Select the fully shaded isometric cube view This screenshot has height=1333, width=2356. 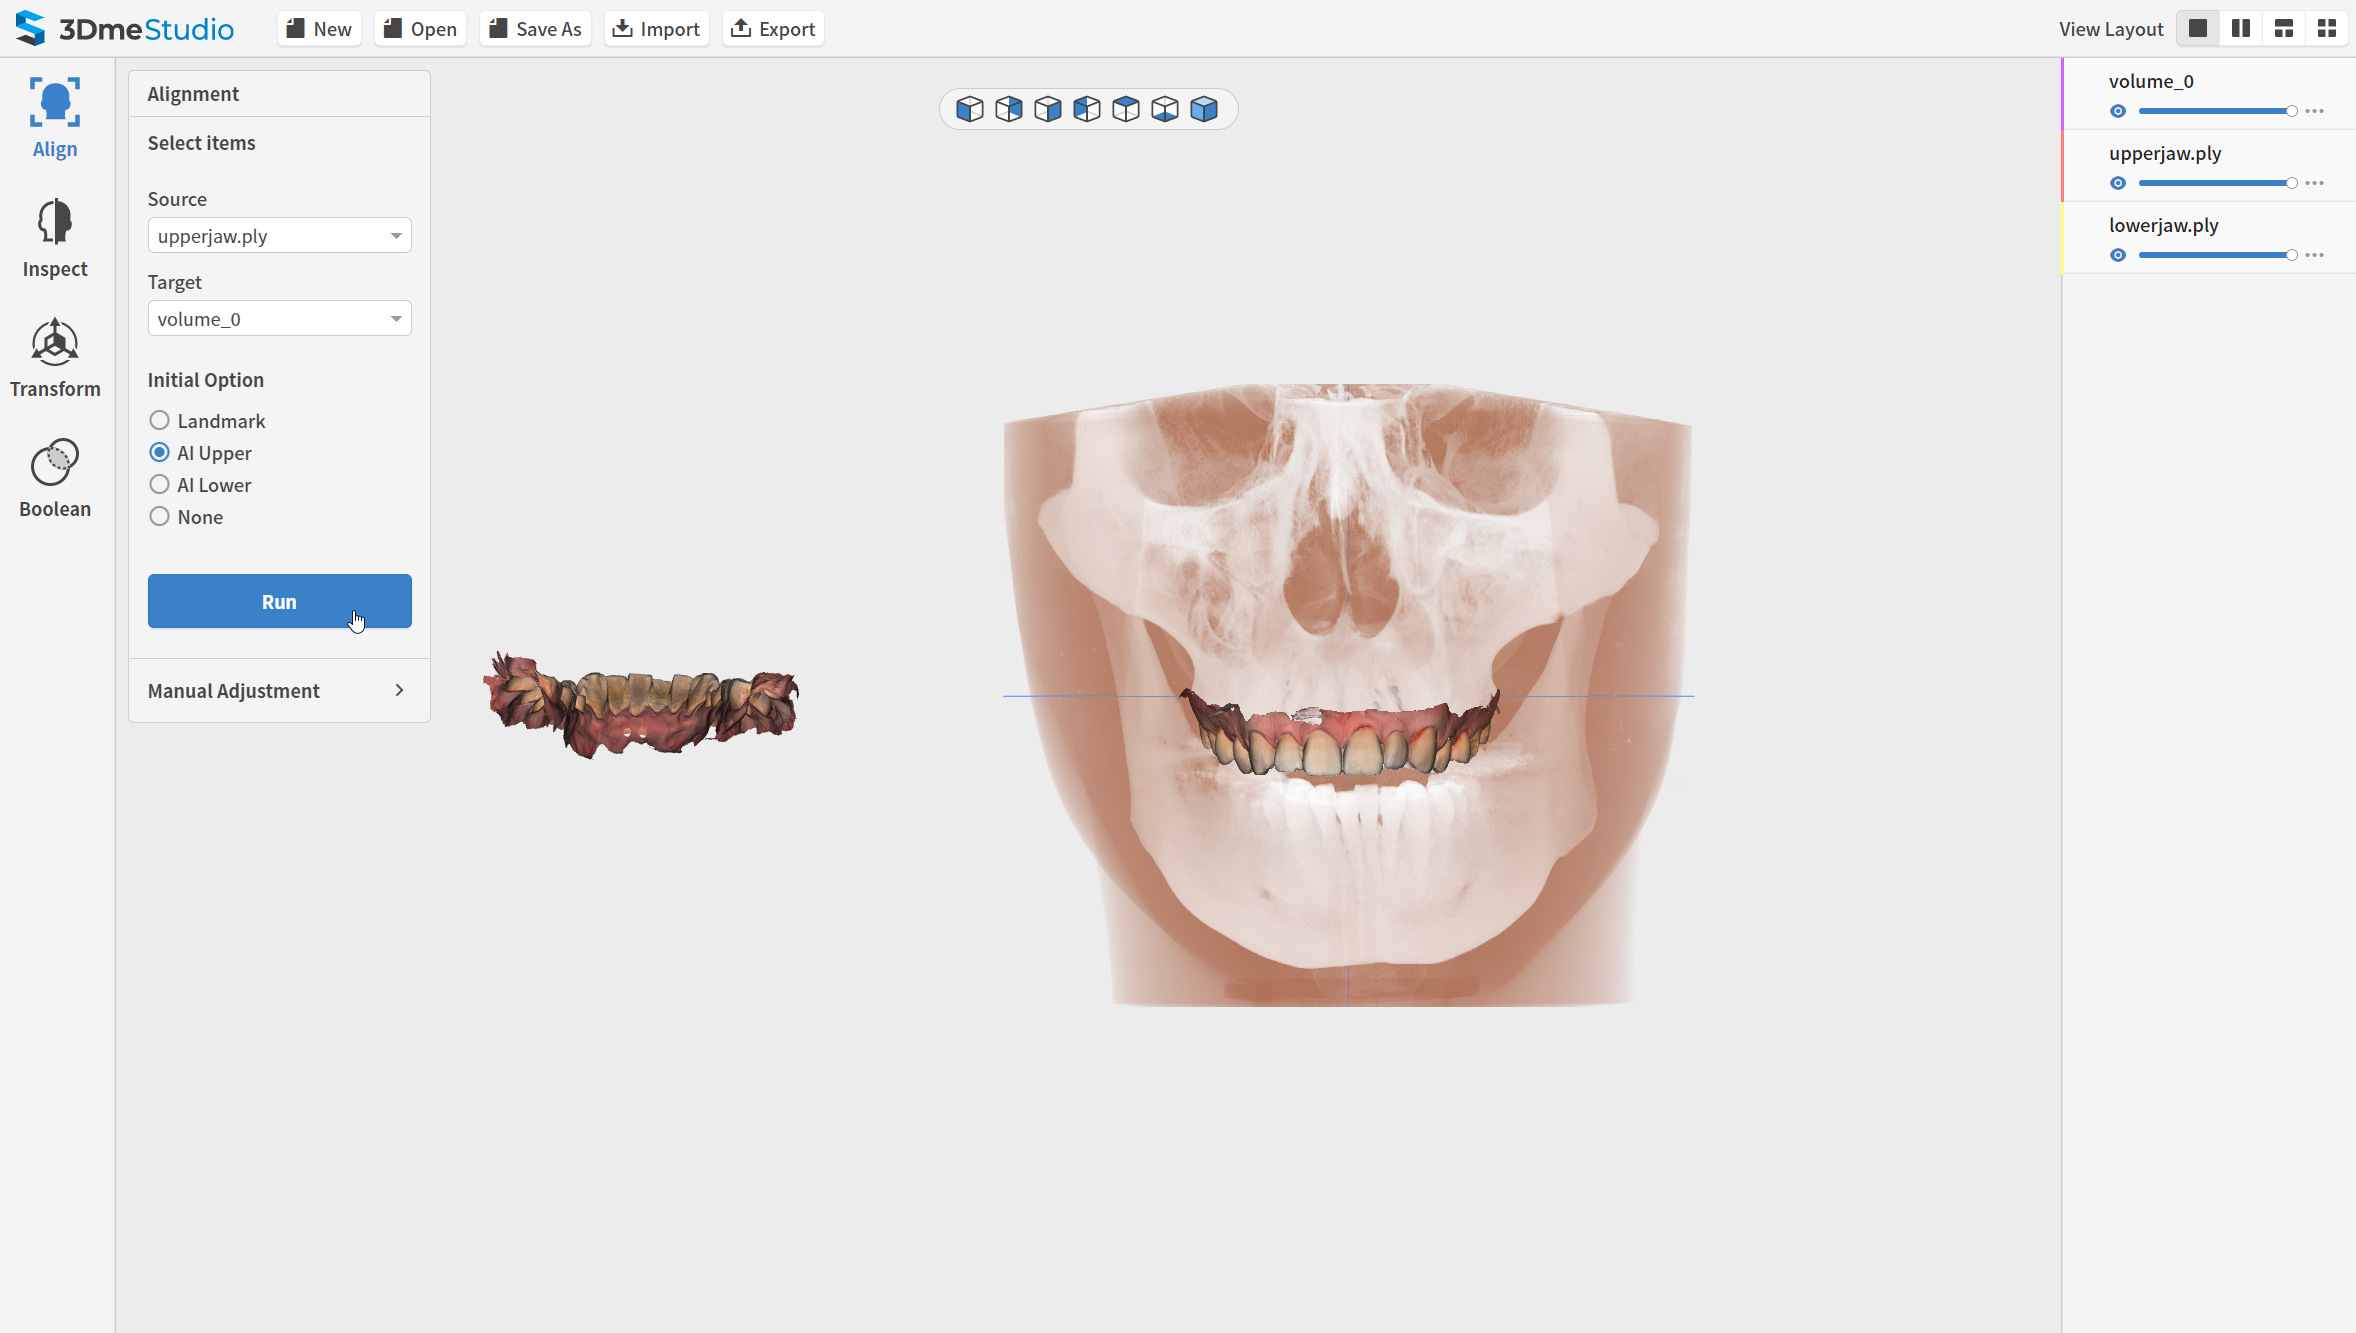pos(1204,109)
